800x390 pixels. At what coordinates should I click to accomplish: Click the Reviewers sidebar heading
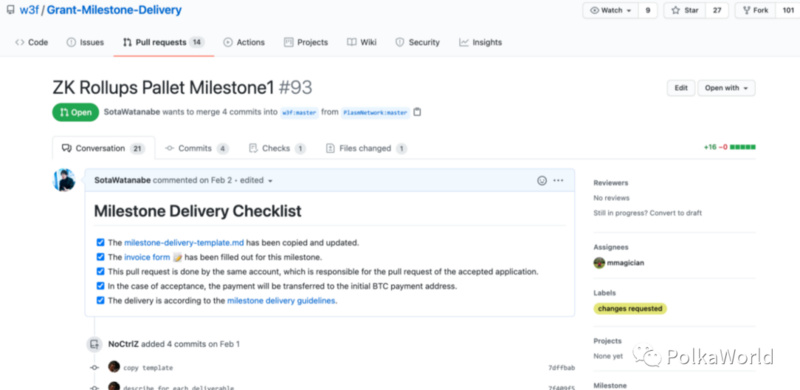coord(611,183)
